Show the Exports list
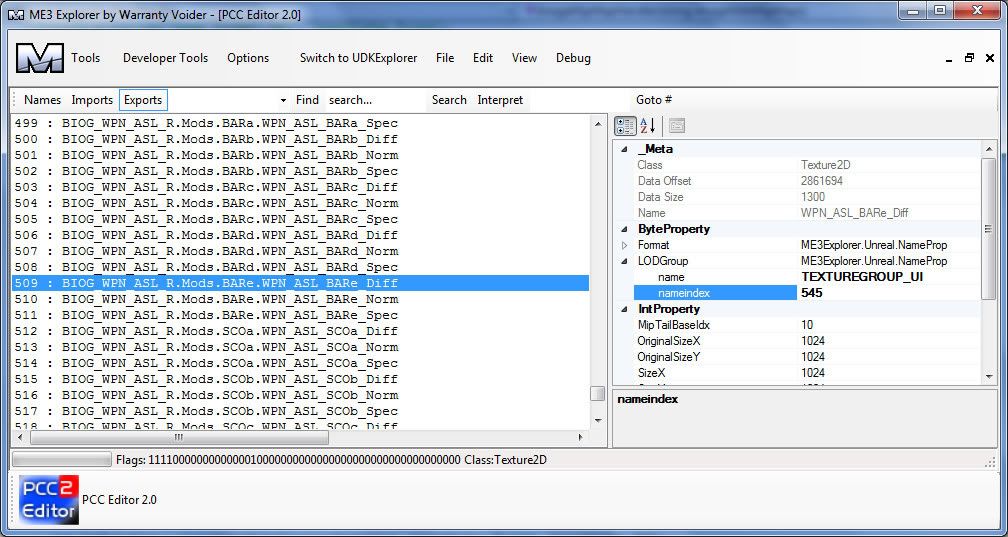 pyautogui.click(x=143, y=100)
